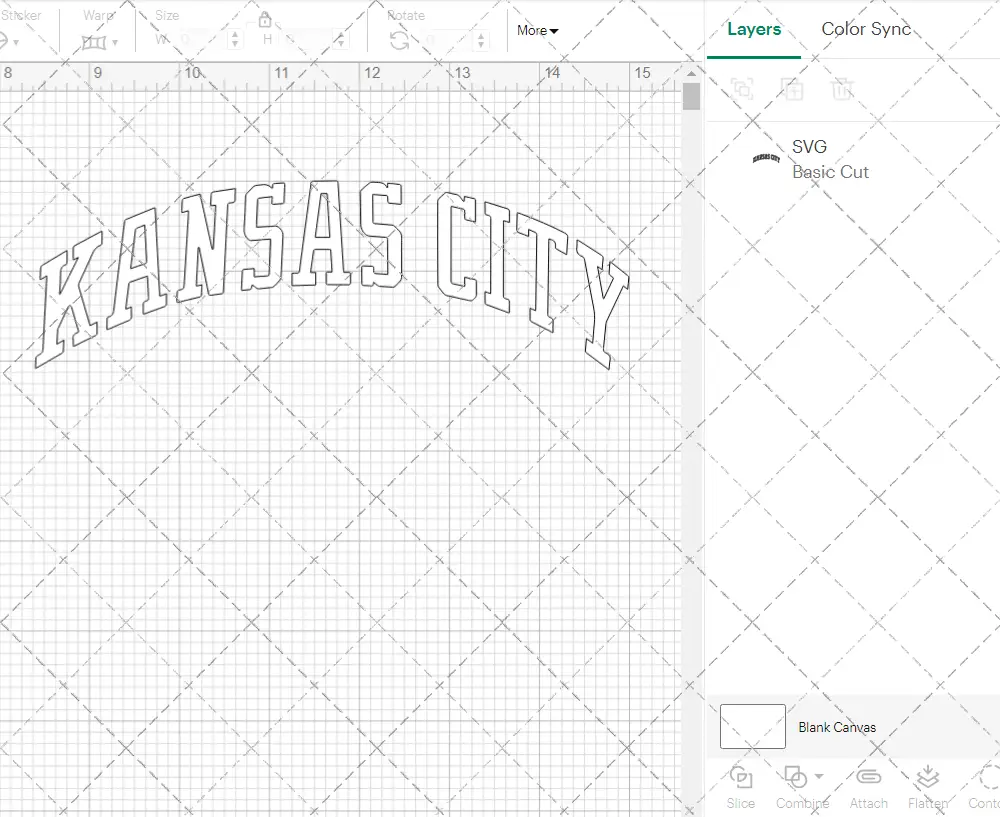Select the Layers tab
Screen dimensions: 1000x817
click(754, 29)
